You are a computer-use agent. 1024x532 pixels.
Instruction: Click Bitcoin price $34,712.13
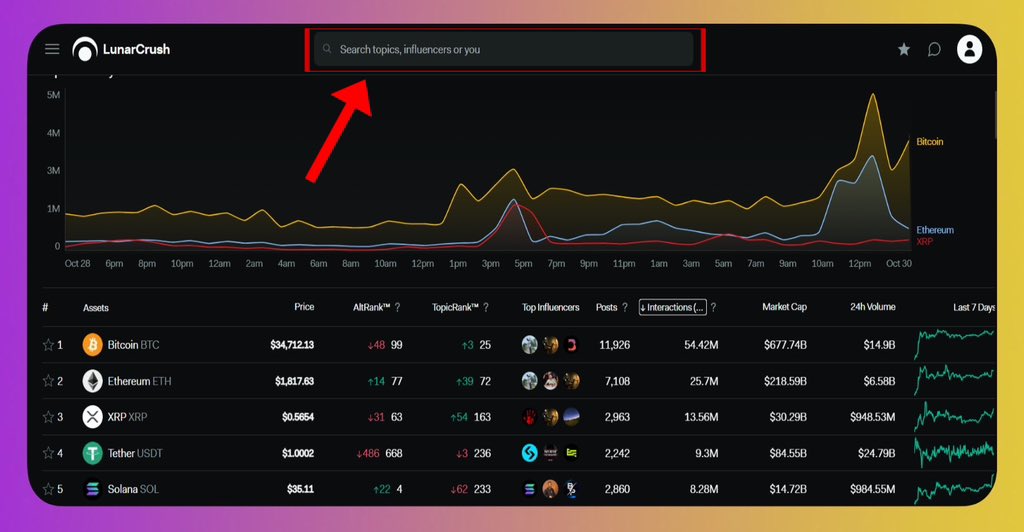tap(292, 345)
